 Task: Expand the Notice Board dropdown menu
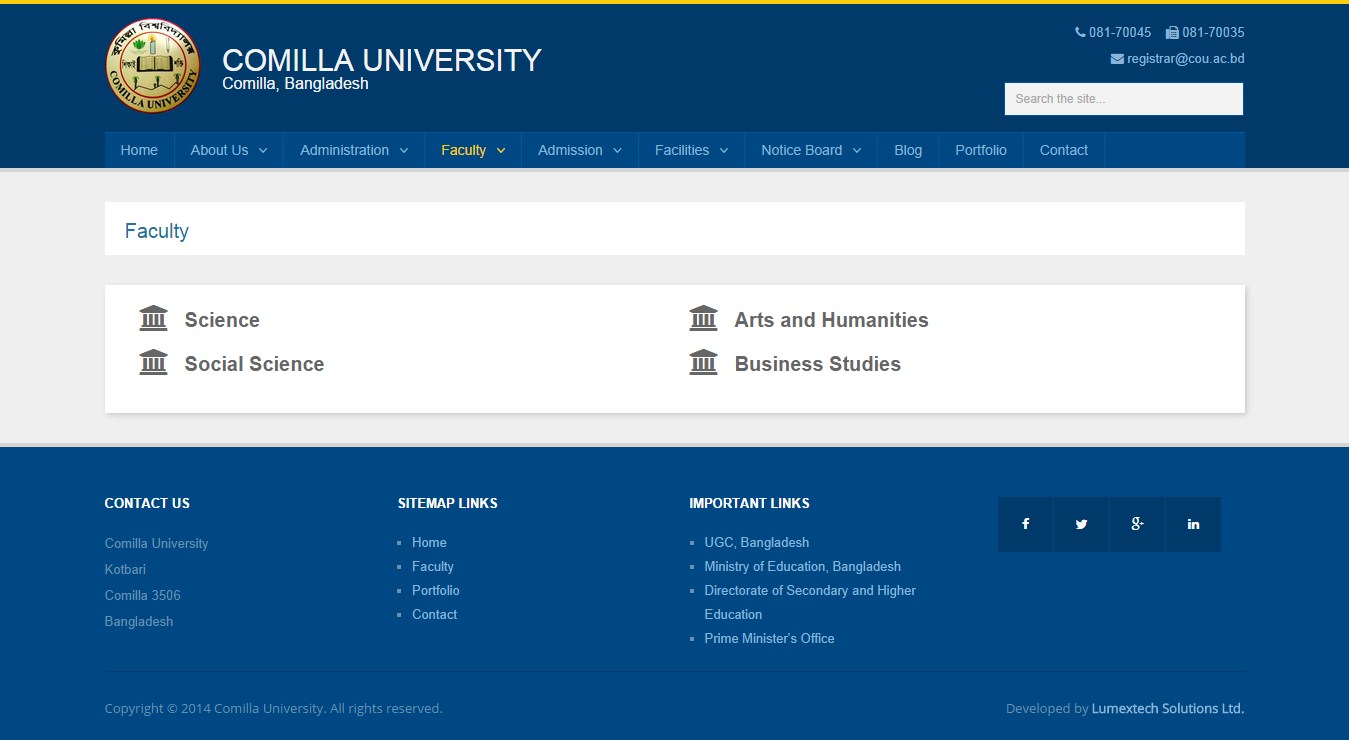pos(810,150)
